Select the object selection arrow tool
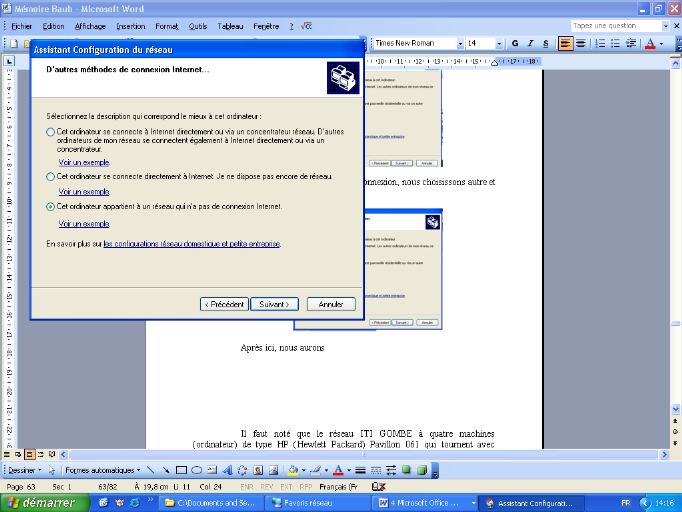Viewport: 682px width, 512px height. click(x=52, y=470)
